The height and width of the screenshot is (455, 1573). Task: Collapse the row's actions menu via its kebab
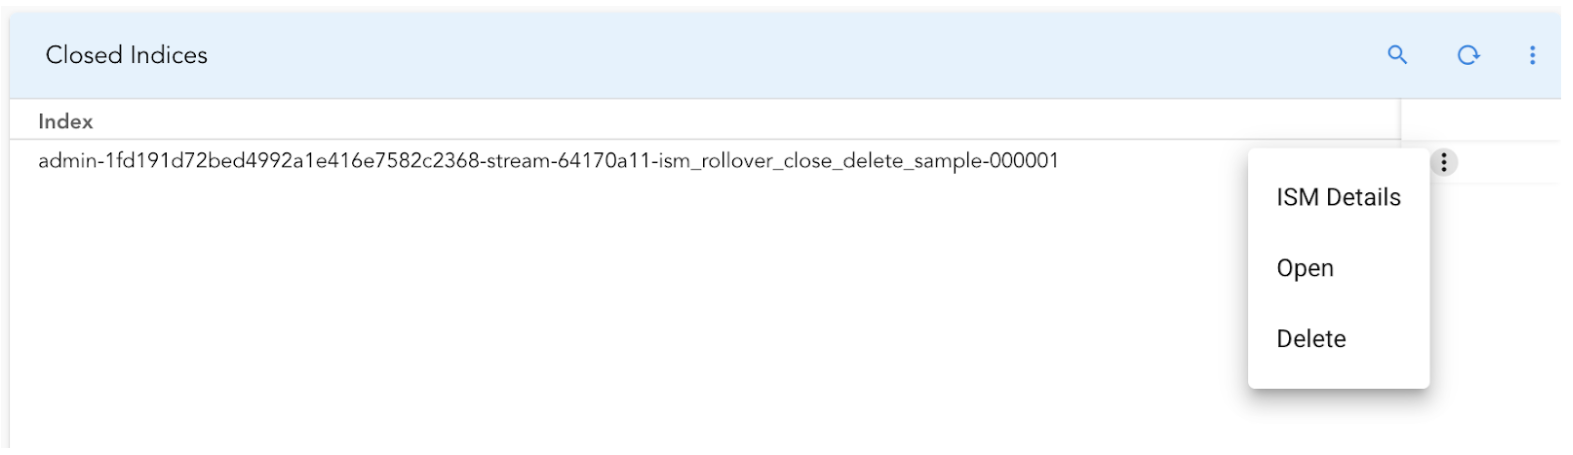click(1443, 162)
